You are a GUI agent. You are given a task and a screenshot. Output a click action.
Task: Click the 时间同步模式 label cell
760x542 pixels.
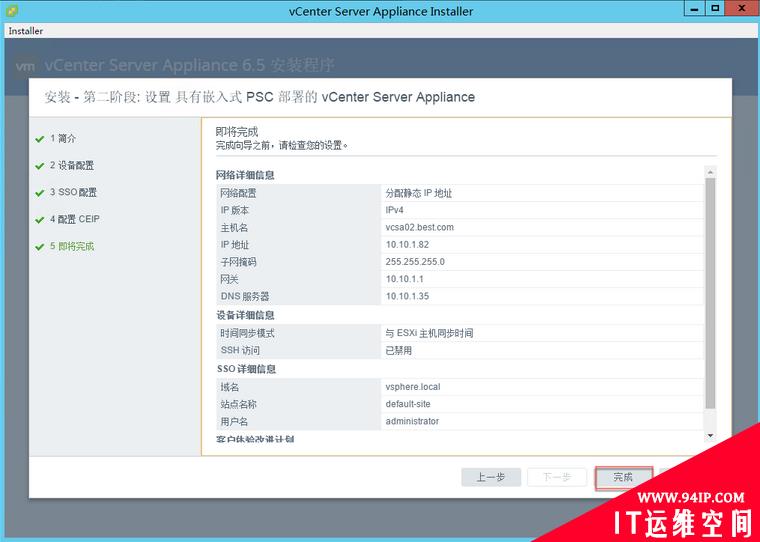pyautogui.click(x=299, y=334)
